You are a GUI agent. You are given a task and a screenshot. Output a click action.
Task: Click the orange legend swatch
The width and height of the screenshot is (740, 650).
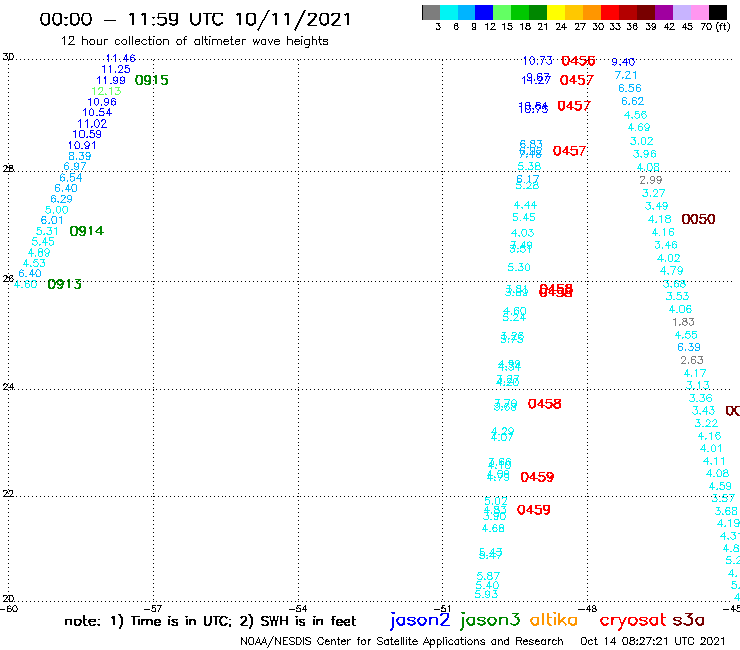coord(591,12)
